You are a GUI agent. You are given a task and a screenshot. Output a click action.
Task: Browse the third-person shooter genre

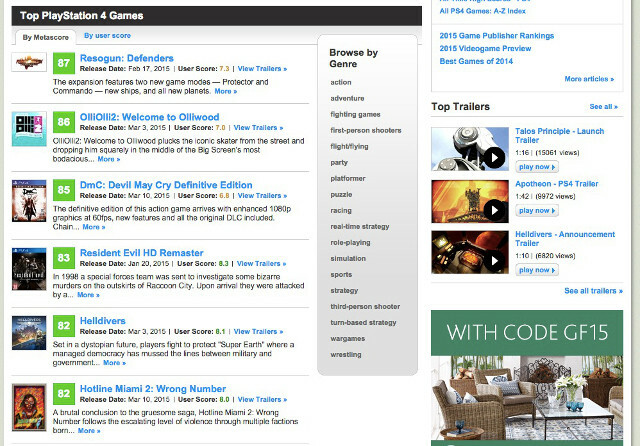[x=365, y=306]
